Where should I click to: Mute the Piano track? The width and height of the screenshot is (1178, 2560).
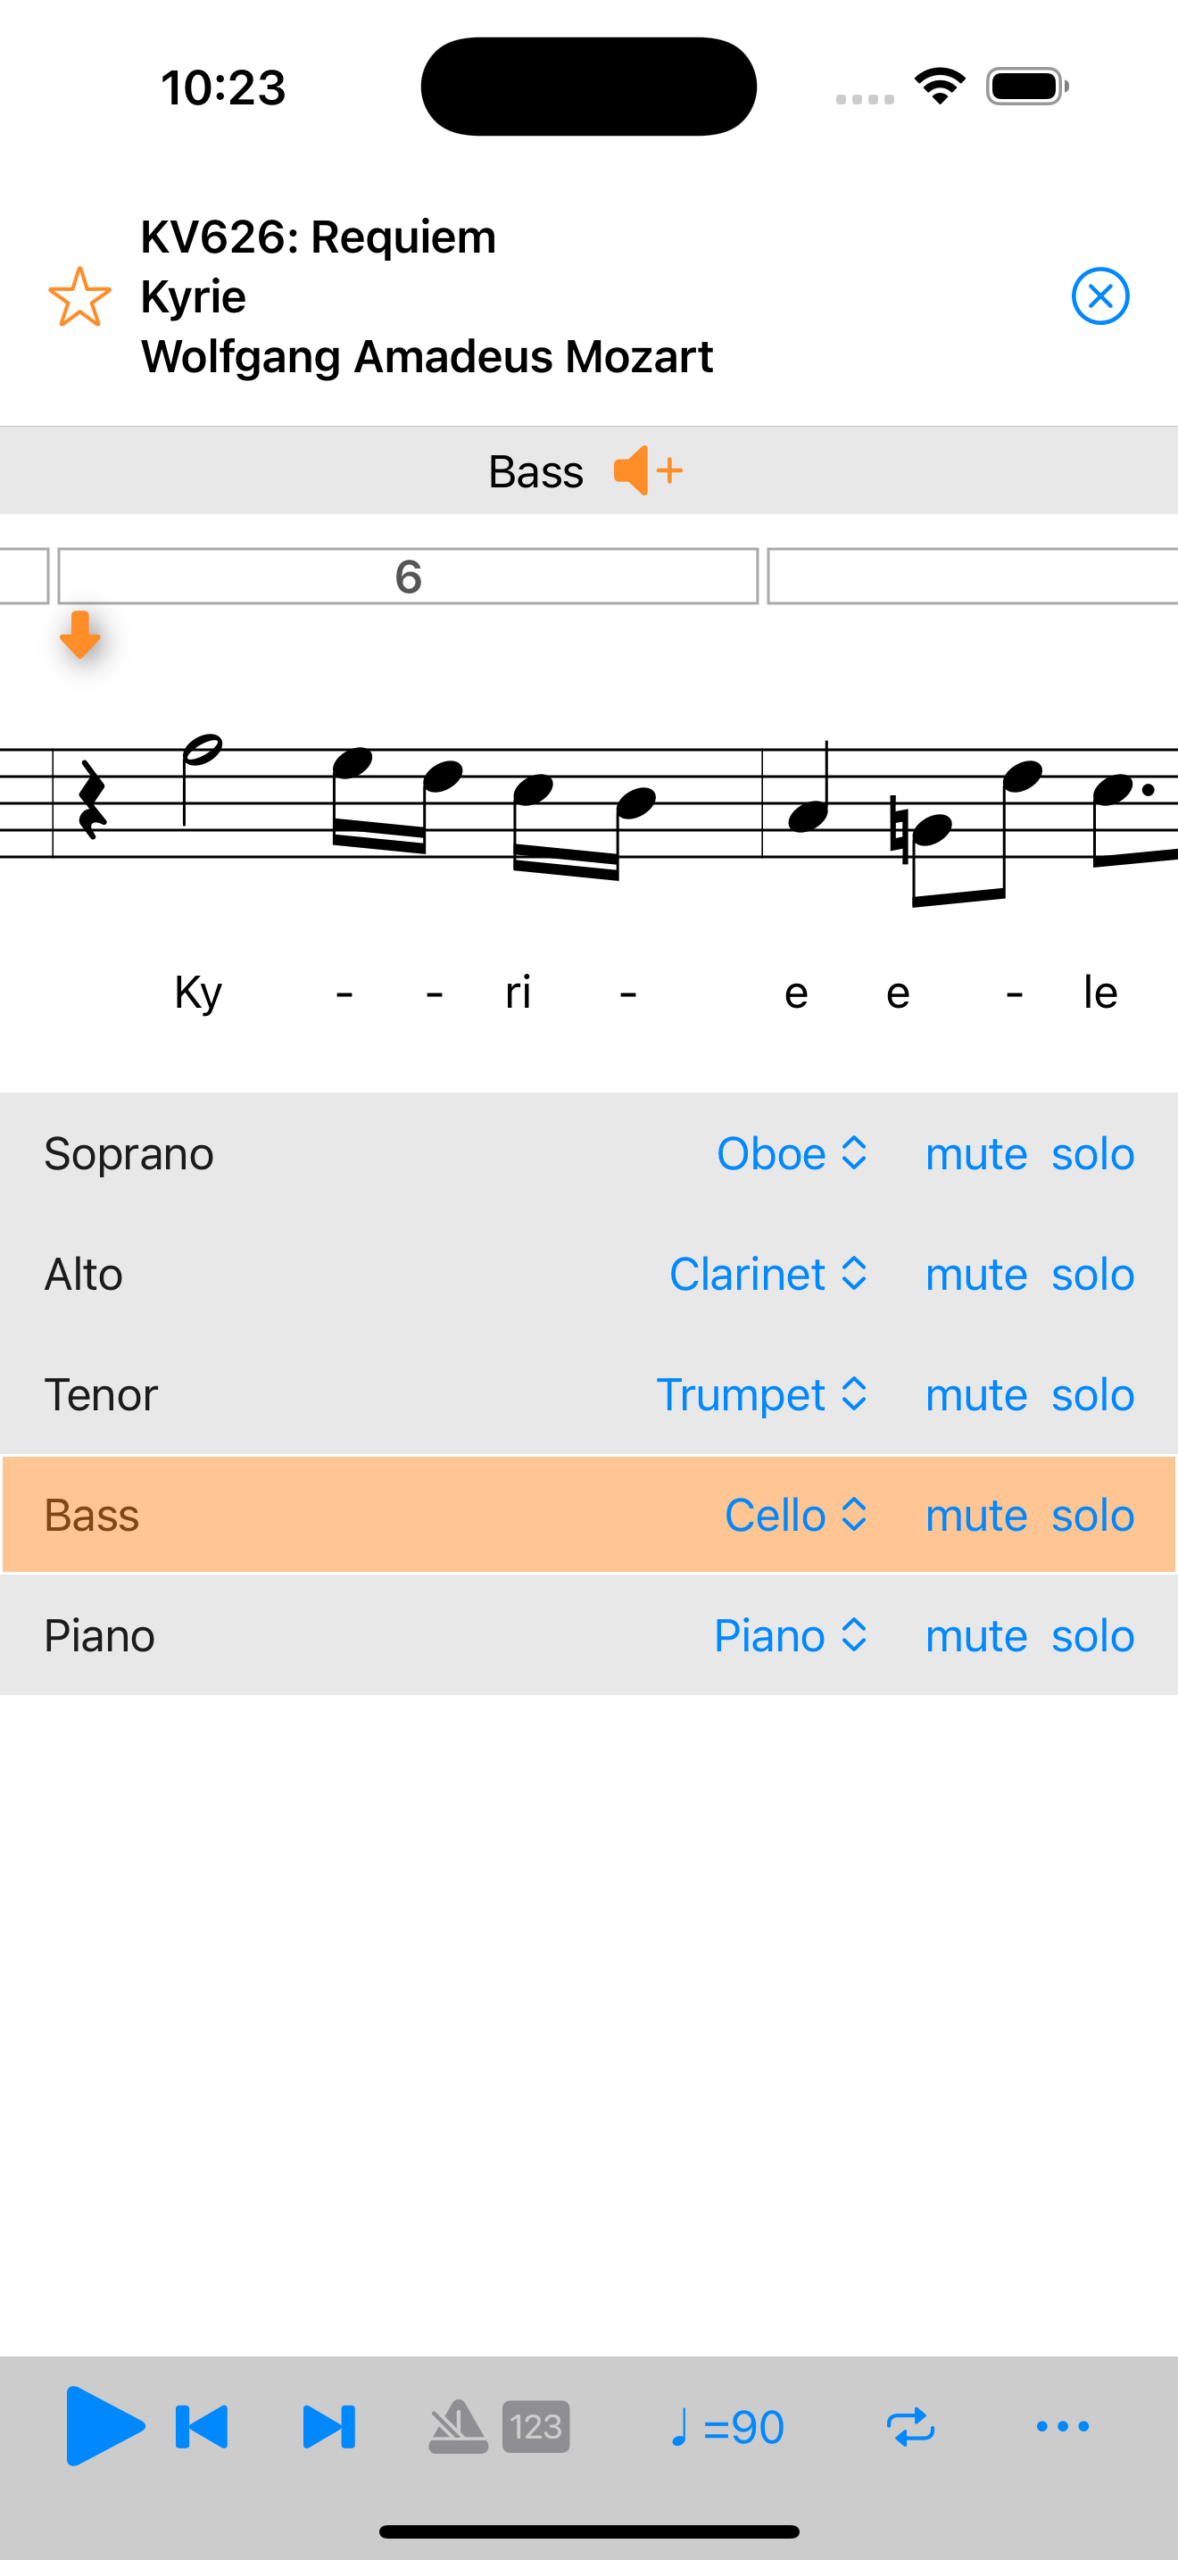[x=975, y=1636]
